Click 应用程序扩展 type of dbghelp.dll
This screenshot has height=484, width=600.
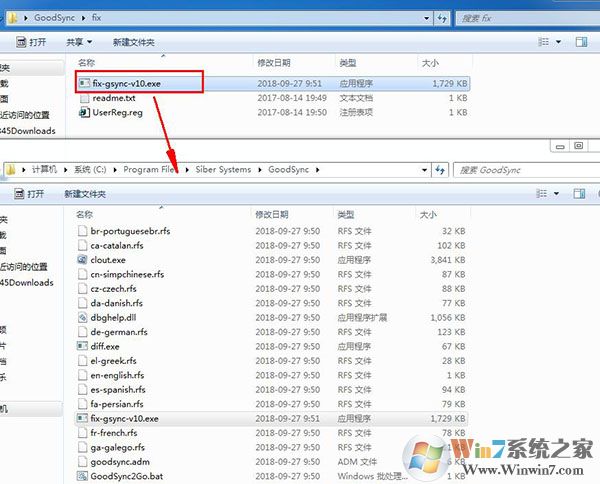pyautogui.click(x=362, y=318)
